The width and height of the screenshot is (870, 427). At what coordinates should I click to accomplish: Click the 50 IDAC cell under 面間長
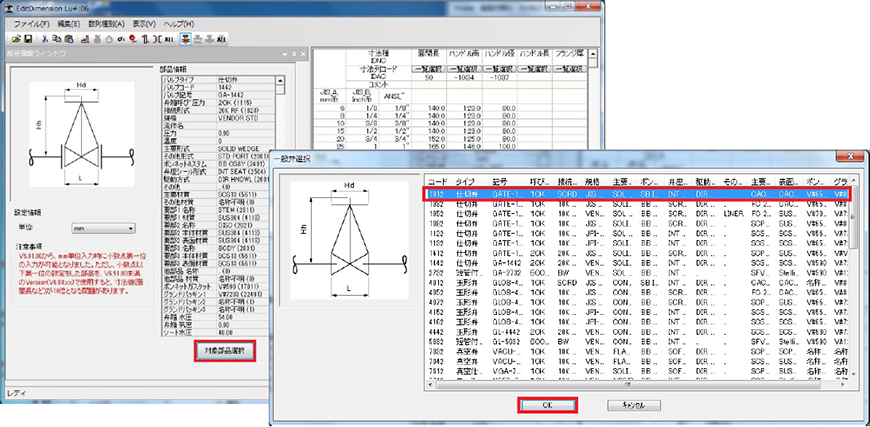(428, 77)
